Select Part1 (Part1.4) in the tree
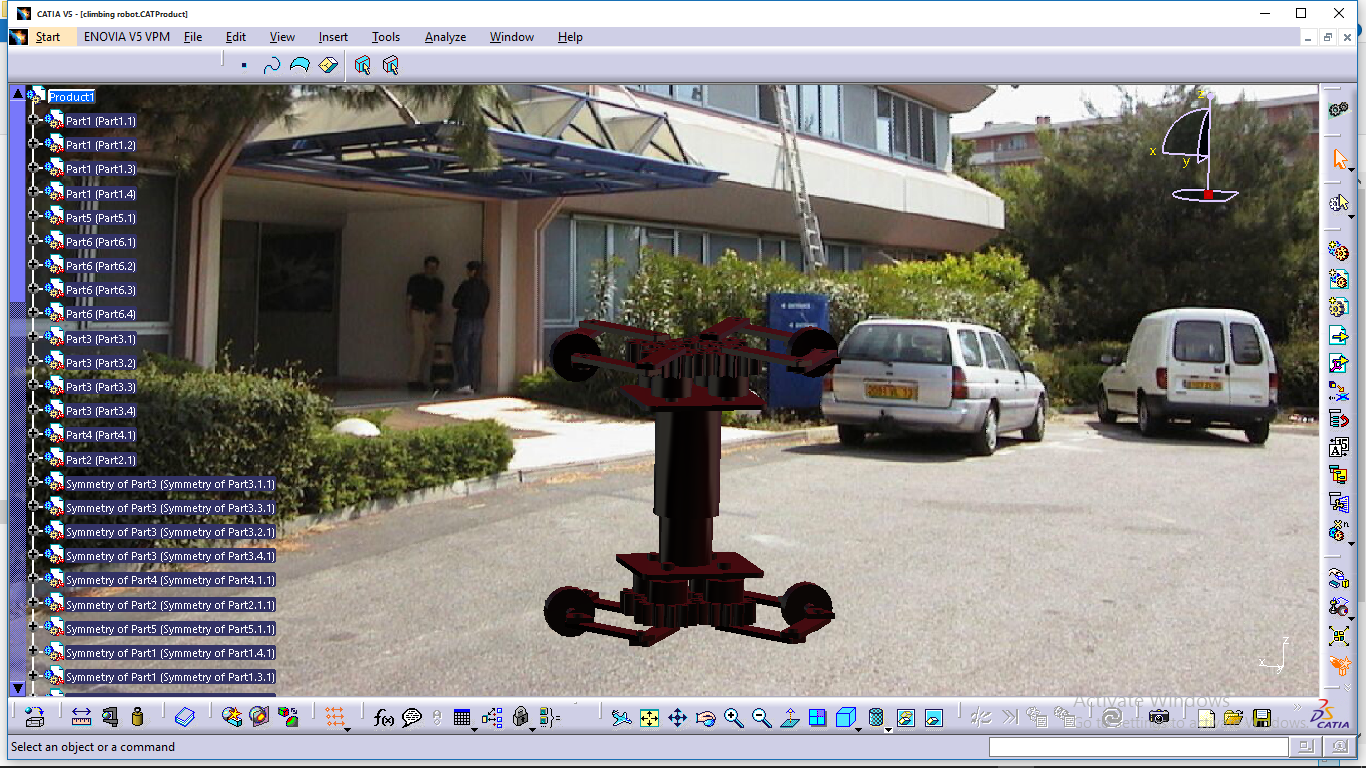Image resolution: width=1366 pixels, height=768 pixels. click(101, 194)
